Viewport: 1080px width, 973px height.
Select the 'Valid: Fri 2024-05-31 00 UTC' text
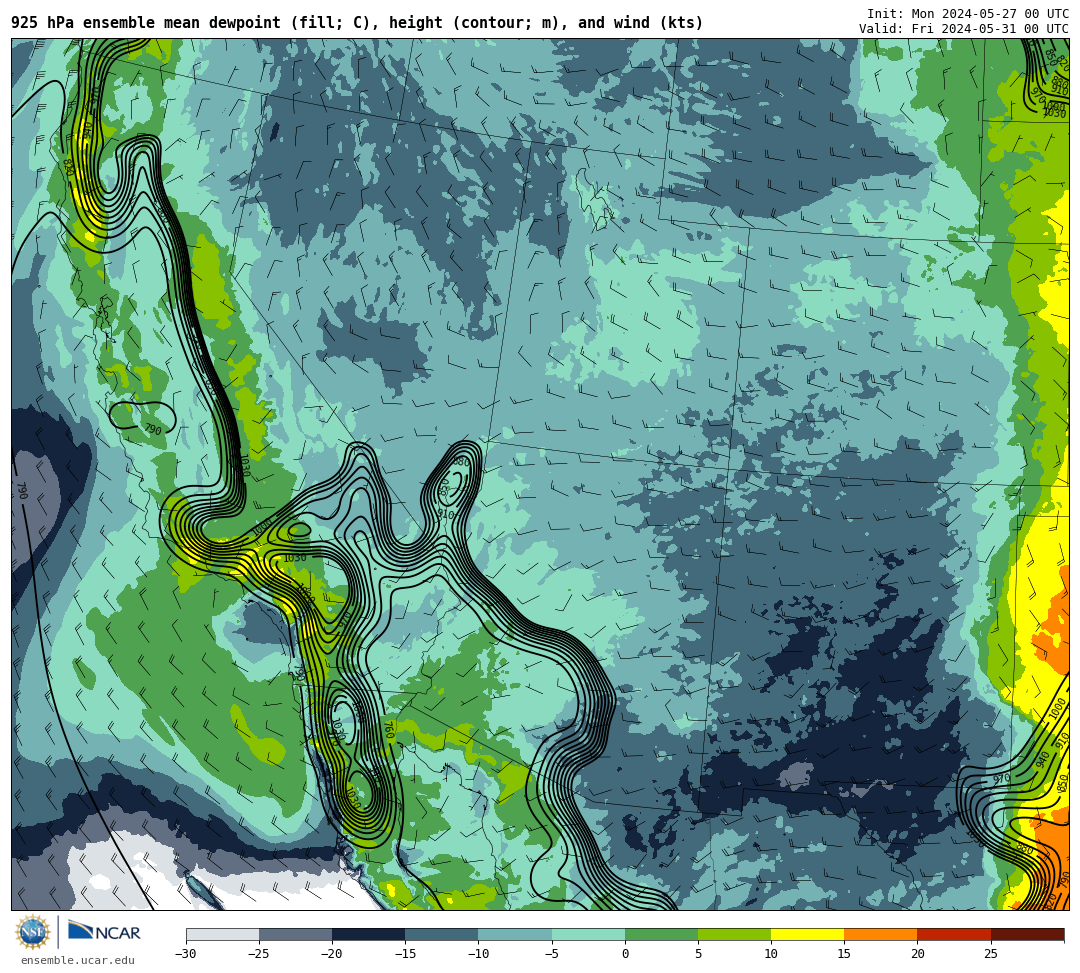pos(964,28)
